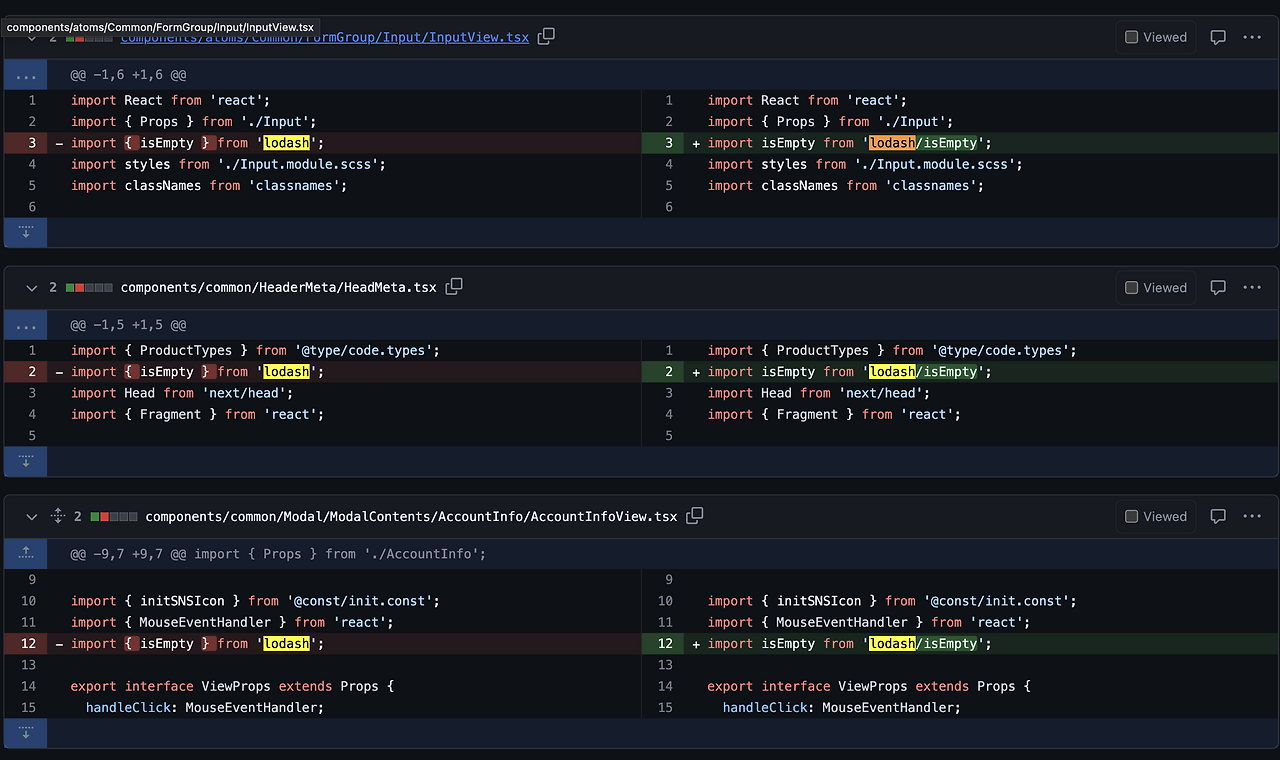Expand lines below in the InputView.tsx diff
This screenshot has height=760, width=1280.
click(x=26, y=232)
